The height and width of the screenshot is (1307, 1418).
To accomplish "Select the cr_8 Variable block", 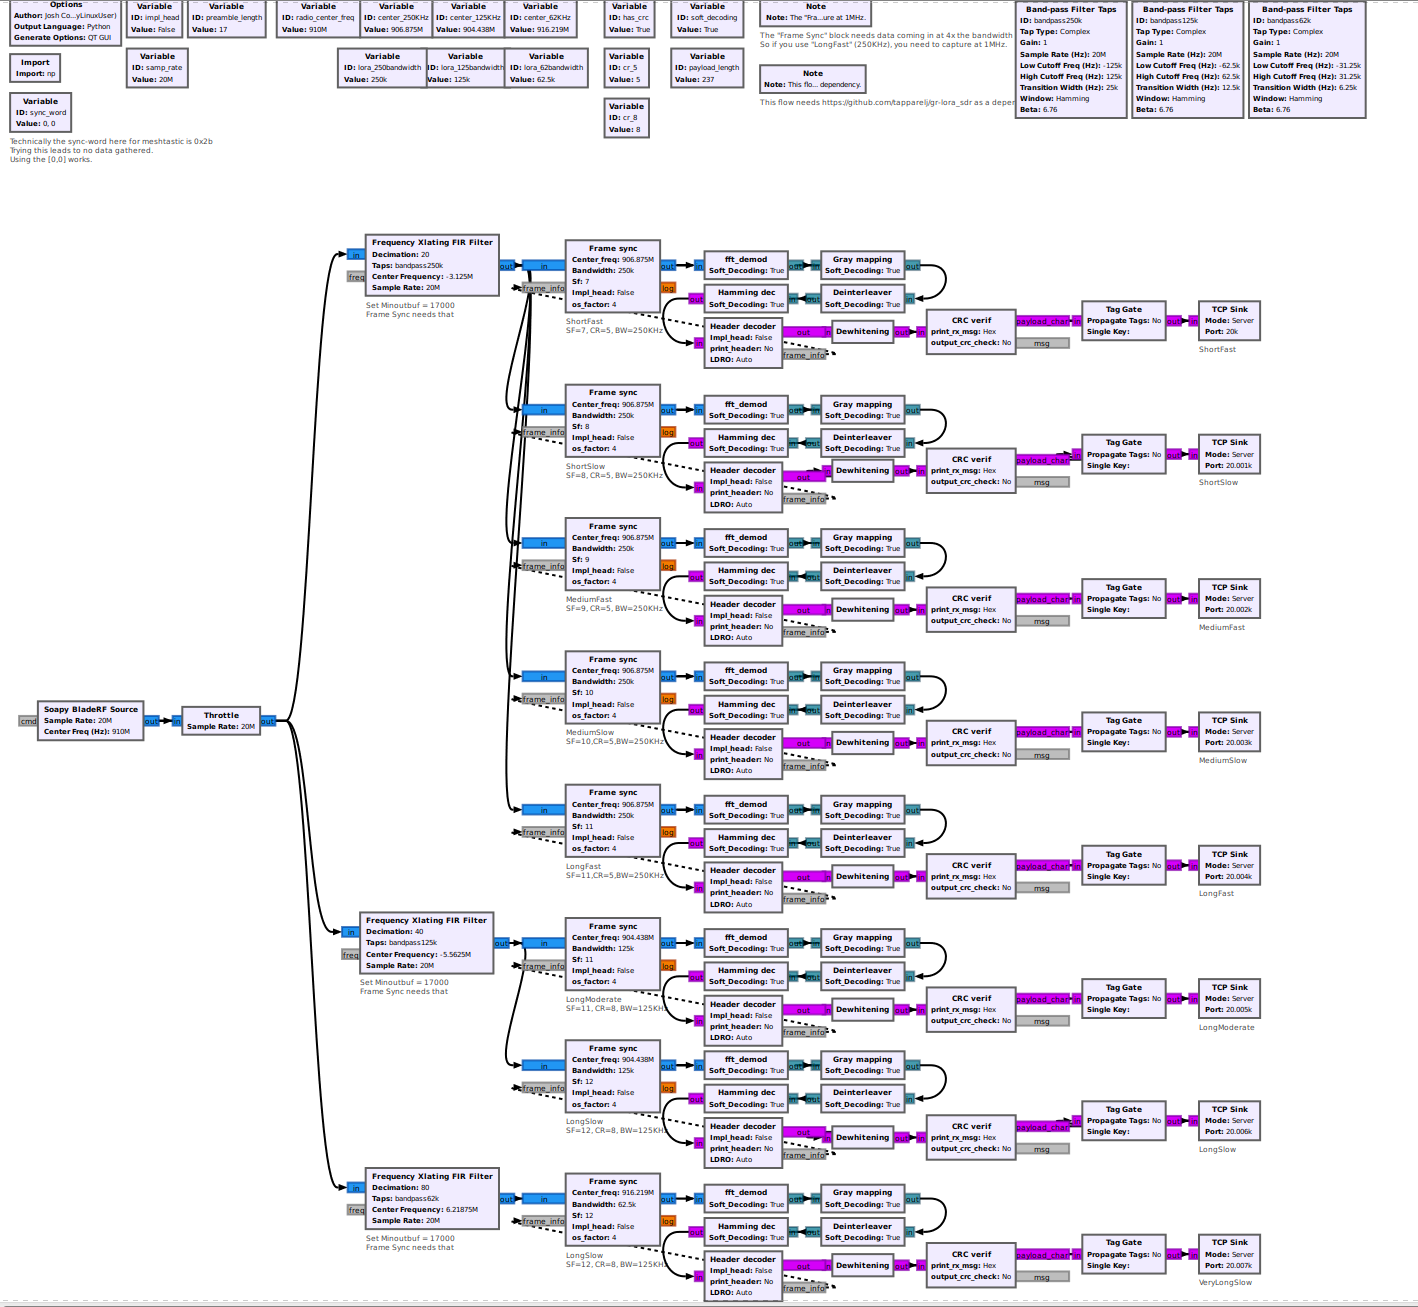I will [626, 118].
